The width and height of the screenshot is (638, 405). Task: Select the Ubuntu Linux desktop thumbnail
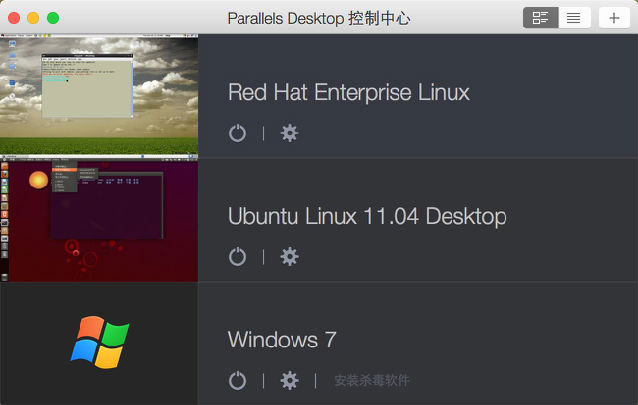[x=99, y=219]
